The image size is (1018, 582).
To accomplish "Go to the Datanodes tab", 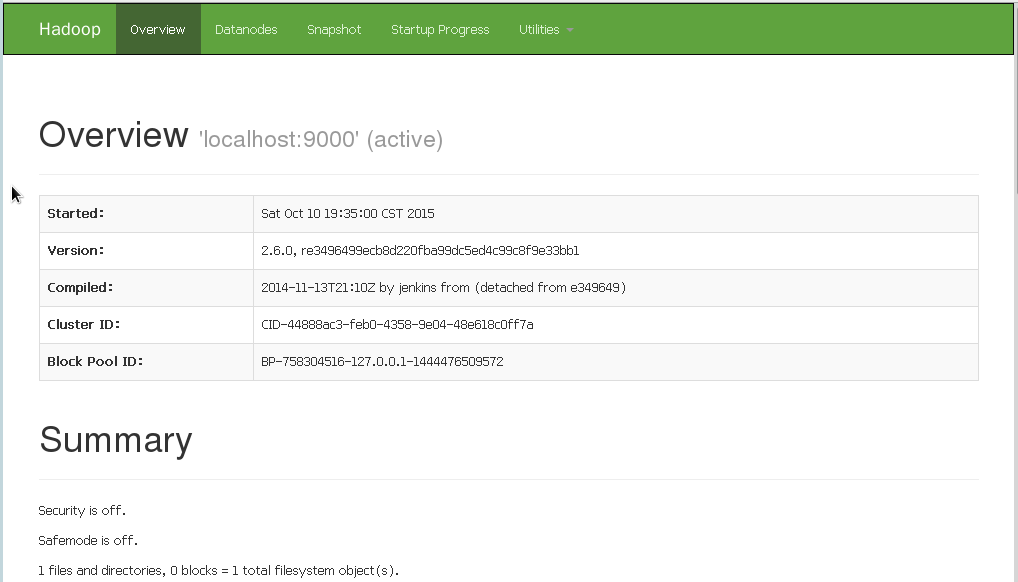I will [246, 29].
